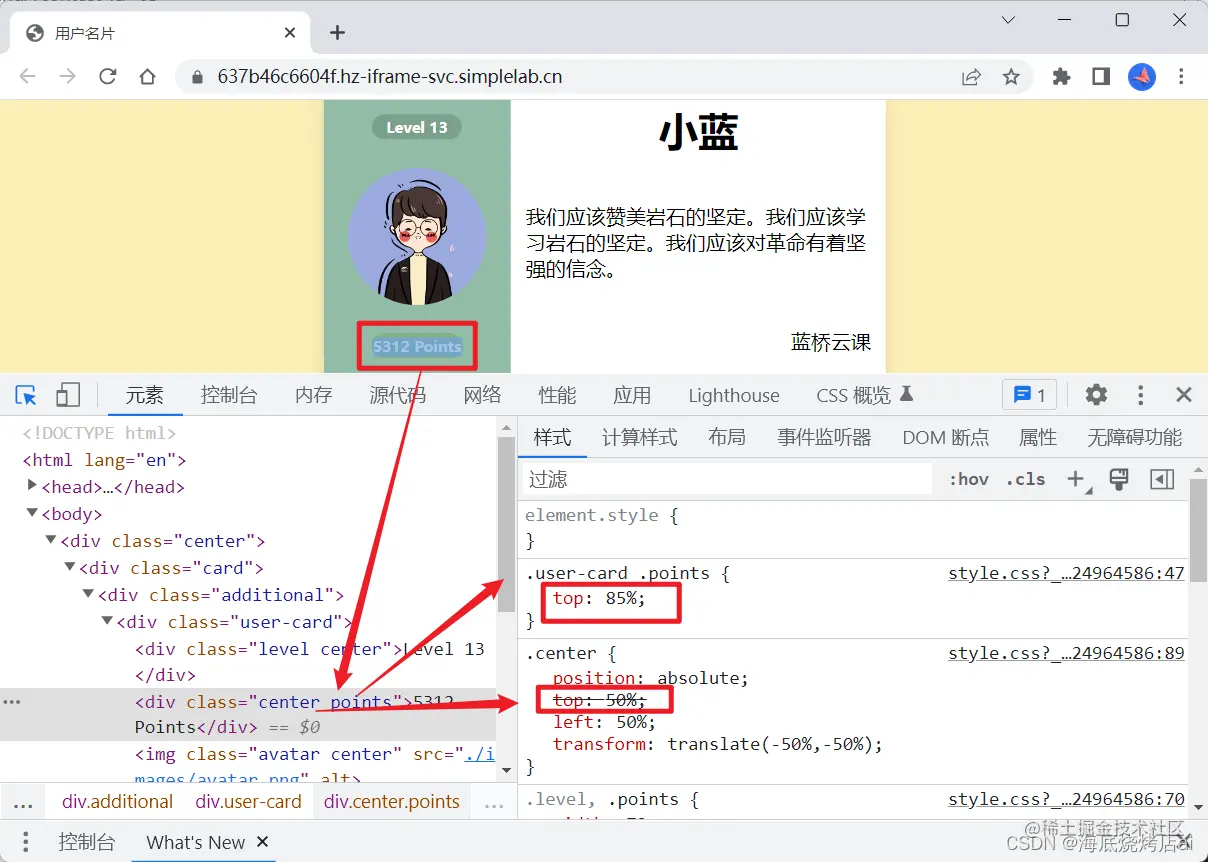
Task: Open DevTools settings with the gear icon
Action: (x=1096, y=395)
